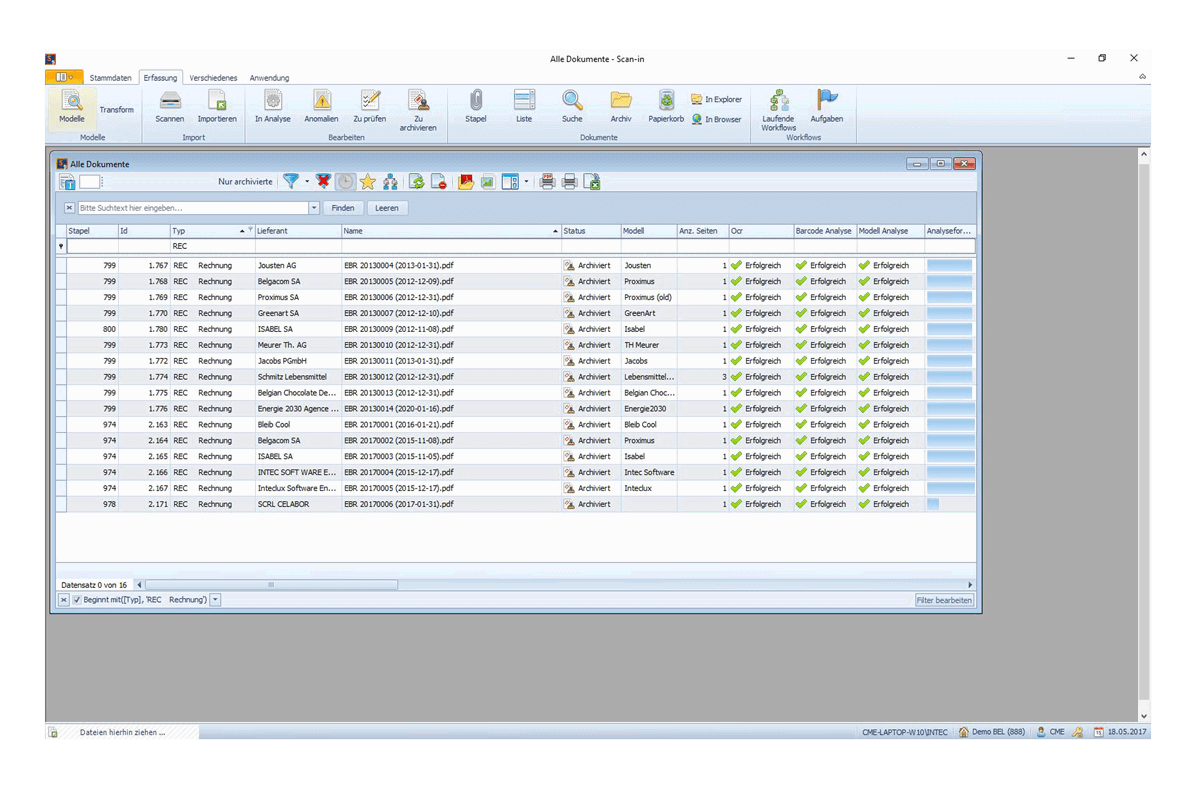This screenshot has height=787, width=1200.
Task: Click the Finden button
Action: (x=343, y=208)
